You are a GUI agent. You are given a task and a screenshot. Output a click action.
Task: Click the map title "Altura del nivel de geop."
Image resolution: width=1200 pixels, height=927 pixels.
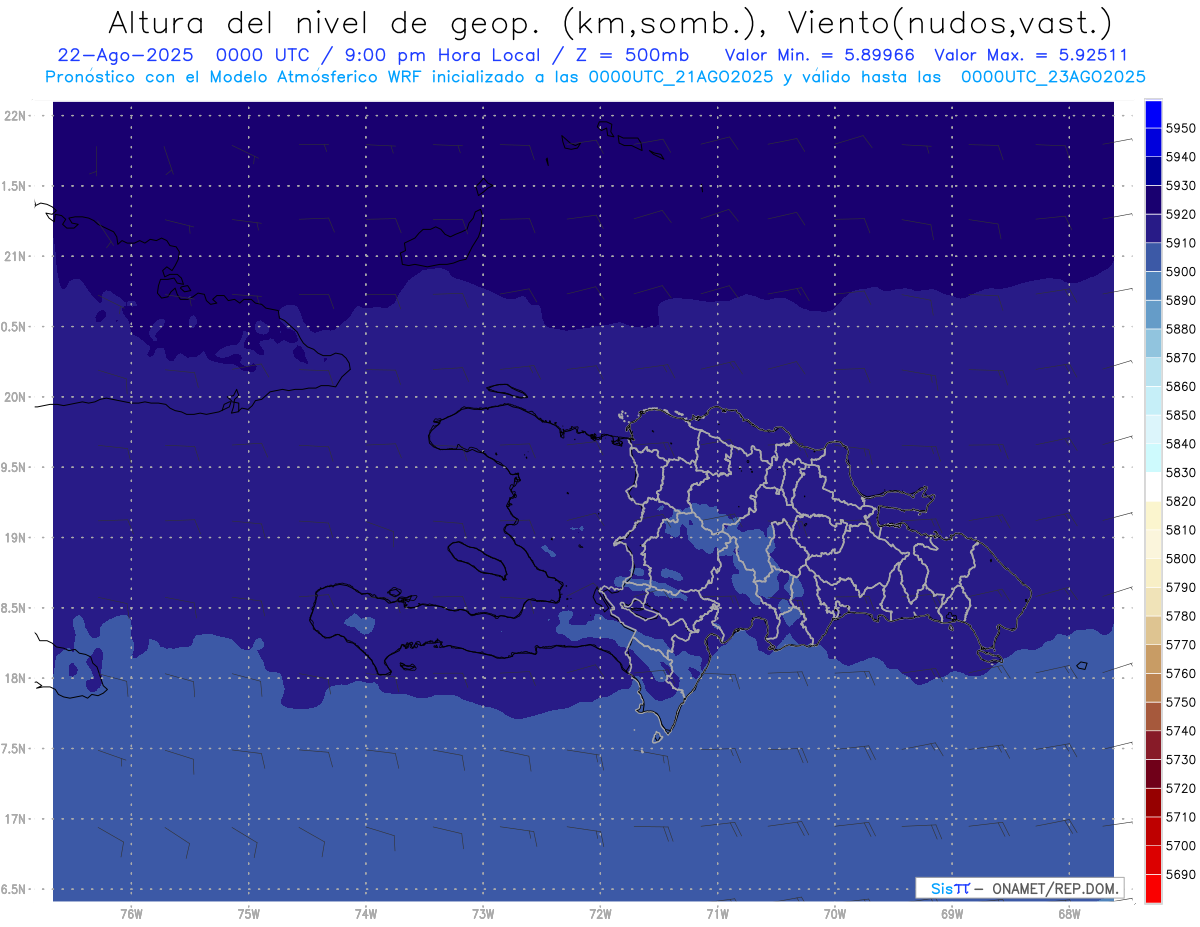point(324,22)
